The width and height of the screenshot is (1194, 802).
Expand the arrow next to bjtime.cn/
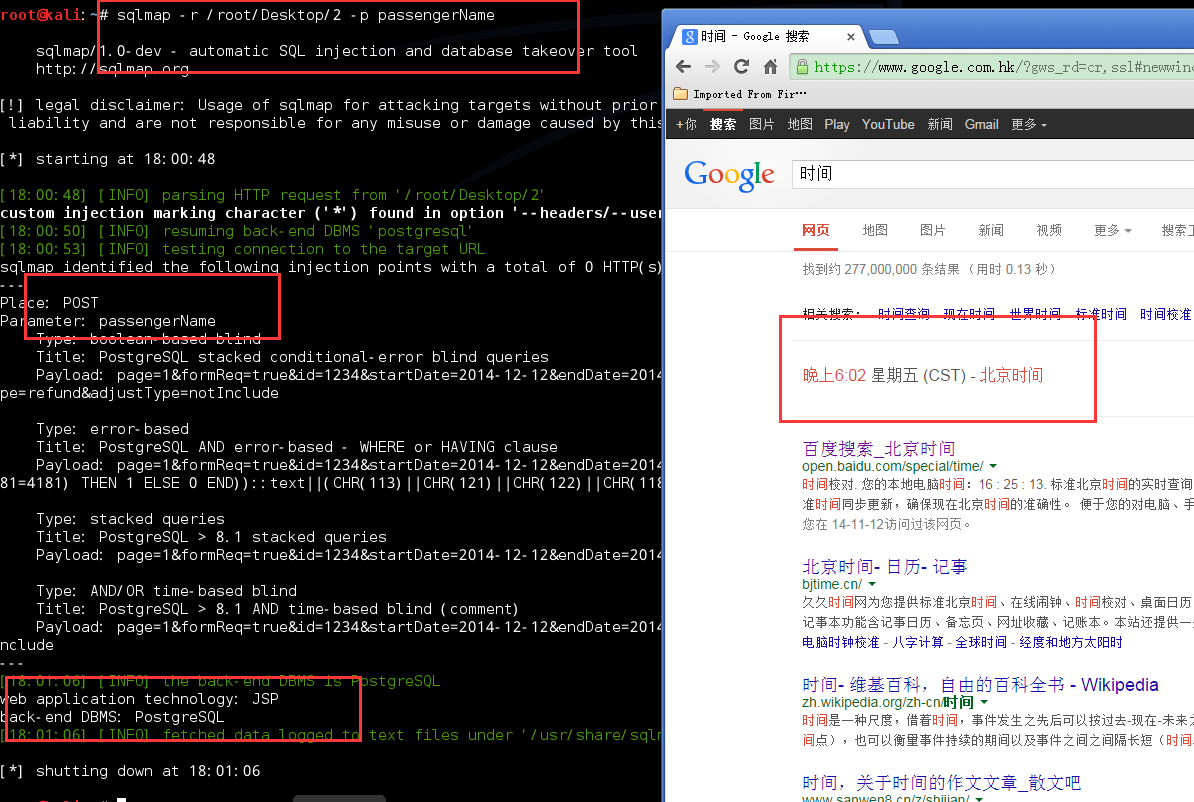(x=872, y=584)
